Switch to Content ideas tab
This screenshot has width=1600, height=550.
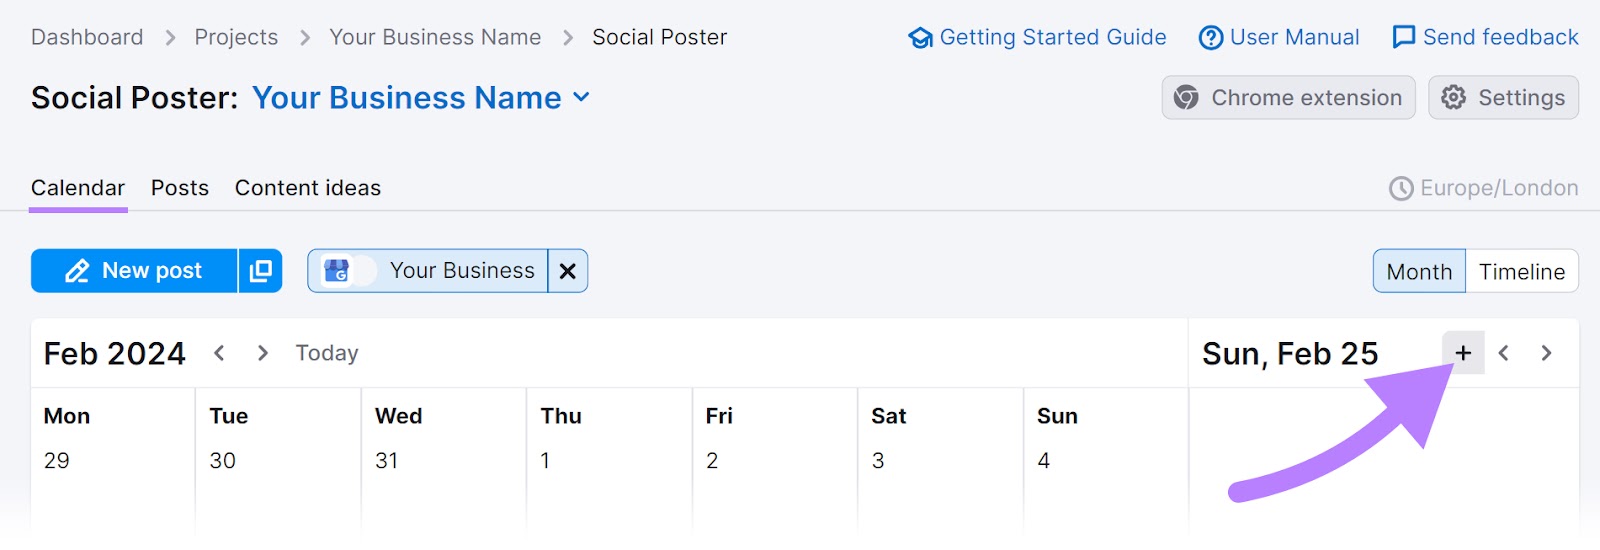308,188
